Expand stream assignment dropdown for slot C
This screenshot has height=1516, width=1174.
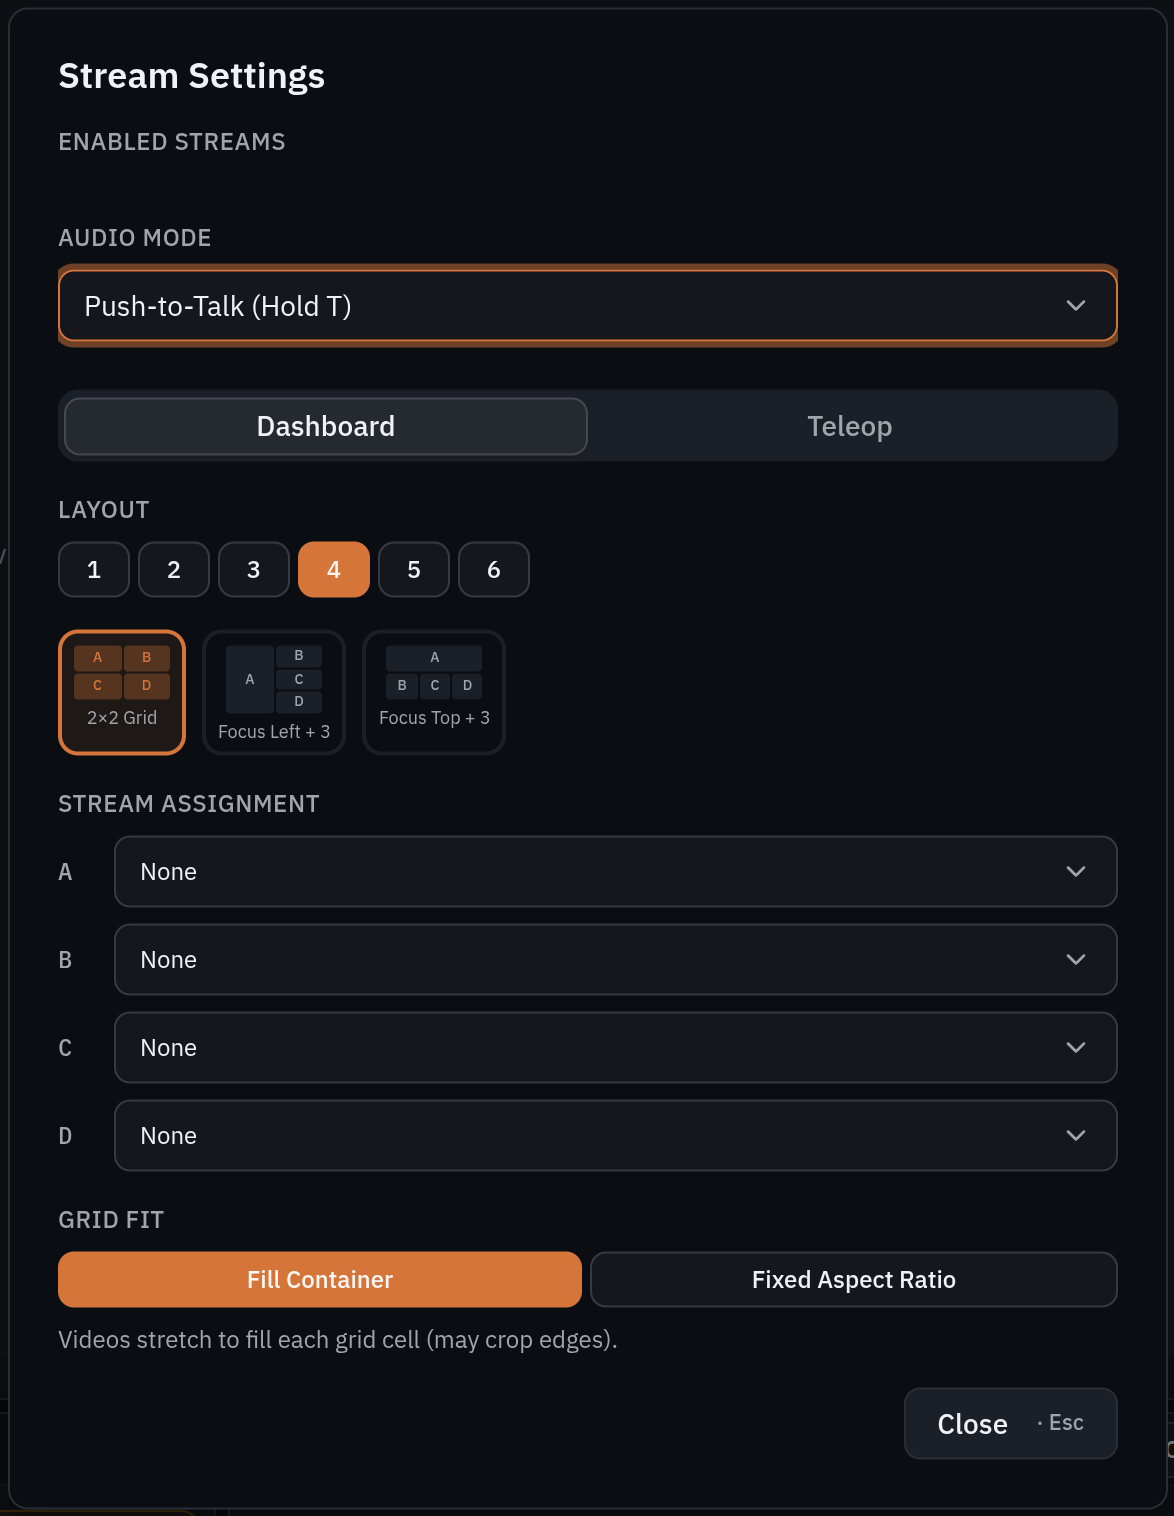(616, 1048)
